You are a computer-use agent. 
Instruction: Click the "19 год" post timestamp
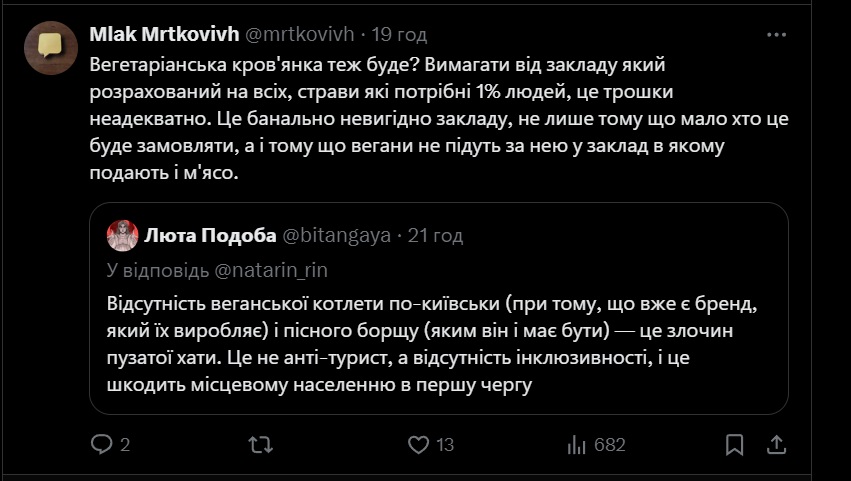[399, 35]
